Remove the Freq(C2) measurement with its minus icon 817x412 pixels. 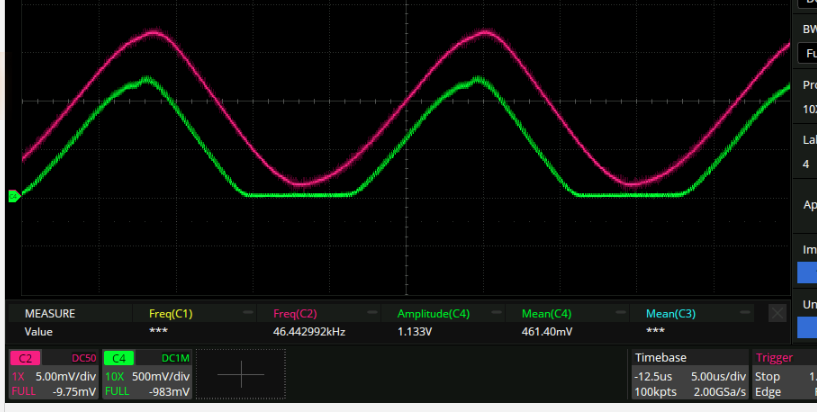(372, 313)
